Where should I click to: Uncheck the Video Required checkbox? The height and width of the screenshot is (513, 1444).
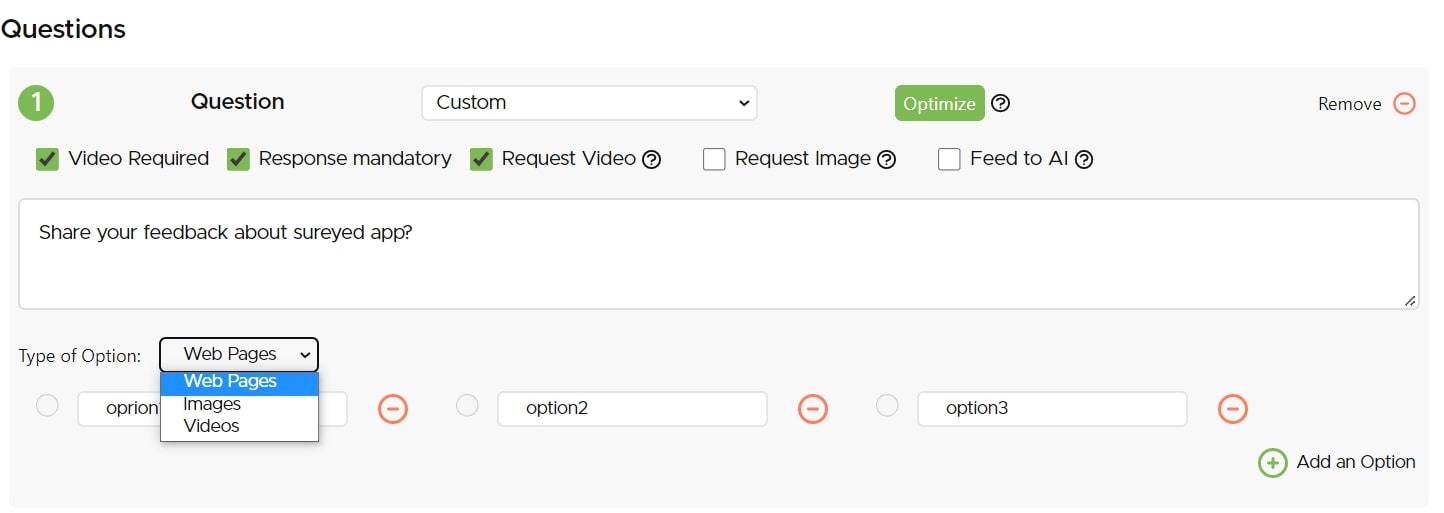point(47,159)
